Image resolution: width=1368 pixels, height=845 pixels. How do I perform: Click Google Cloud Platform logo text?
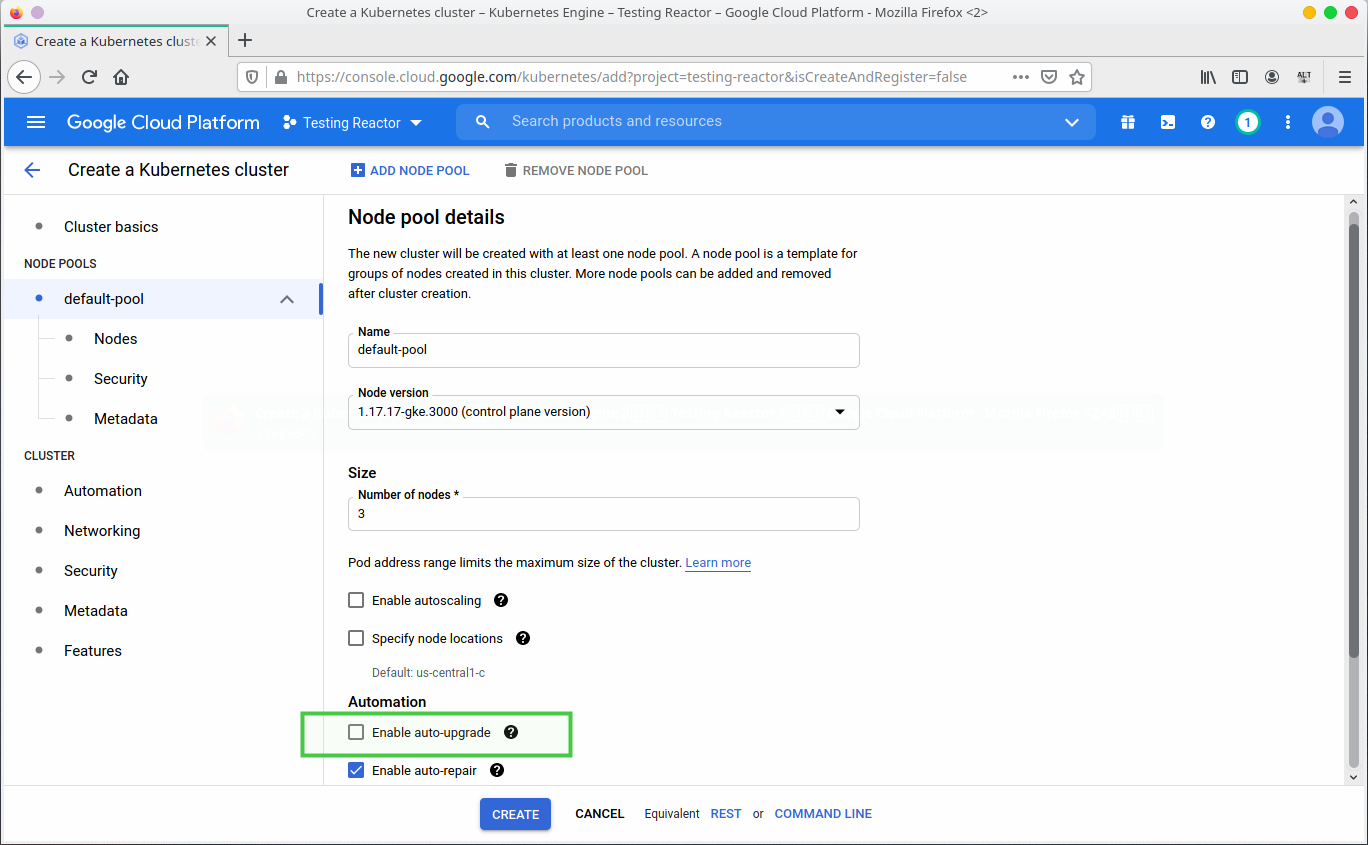click(x=163, y=122)
